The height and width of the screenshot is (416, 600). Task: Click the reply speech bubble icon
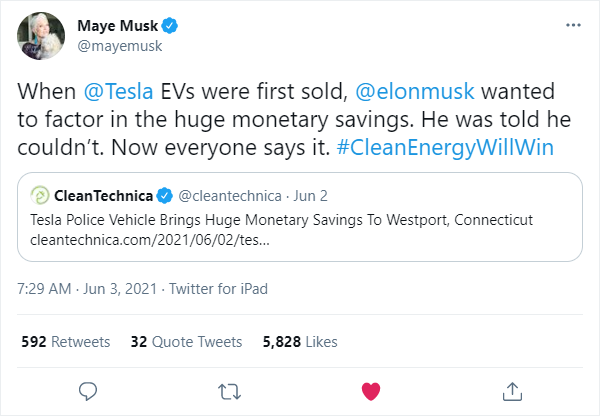pos(88,392)
